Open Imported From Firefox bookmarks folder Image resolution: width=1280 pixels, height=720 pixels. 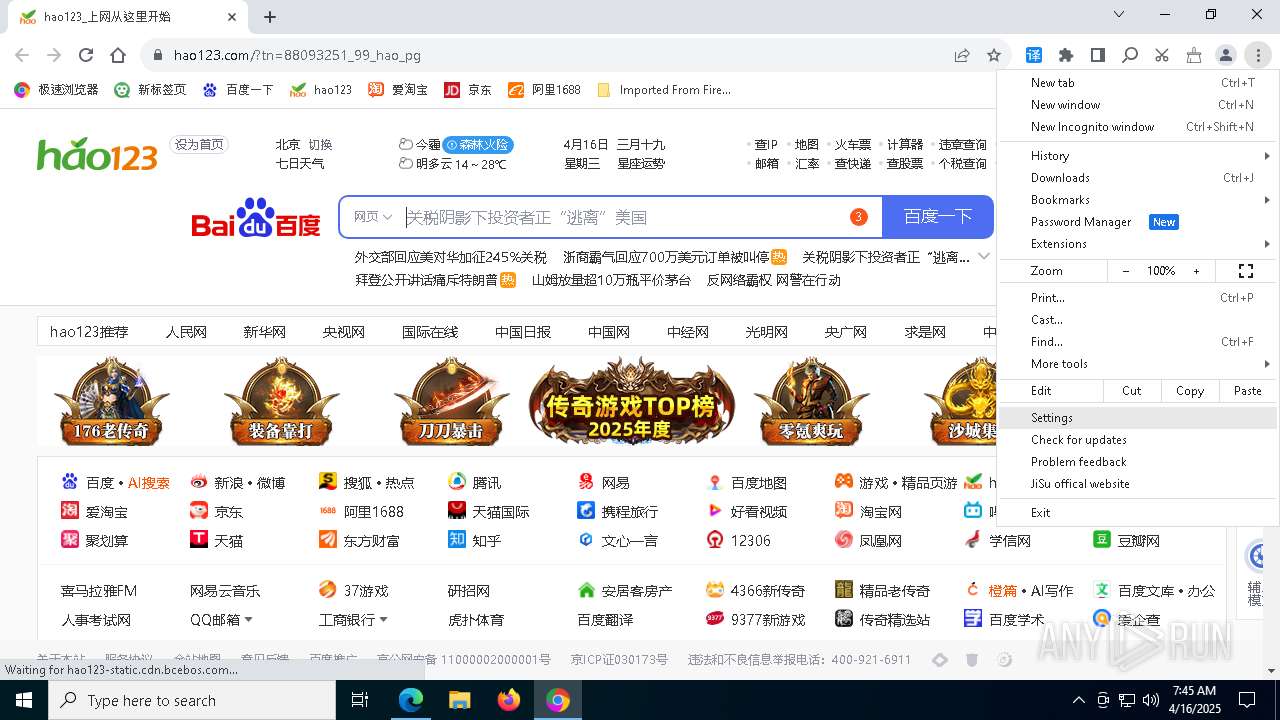664,89
